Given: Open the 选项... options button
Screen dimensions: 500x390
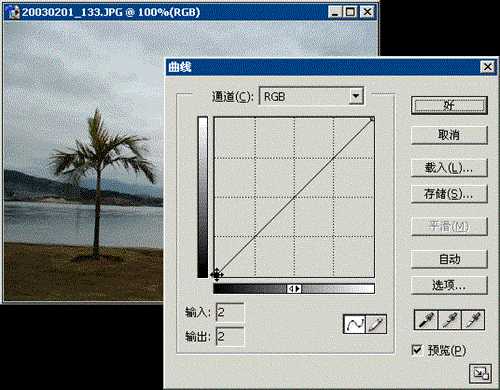Looking at the screenshot, I should [x=449, y=285].
